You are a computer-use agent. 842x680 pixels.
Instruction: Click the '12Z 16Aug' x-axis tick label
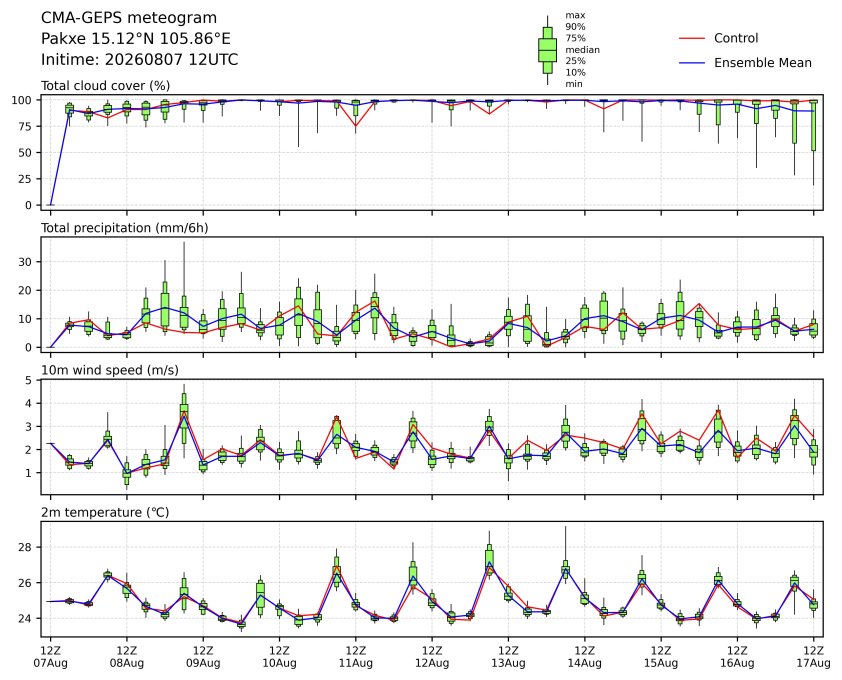[737, 657]
